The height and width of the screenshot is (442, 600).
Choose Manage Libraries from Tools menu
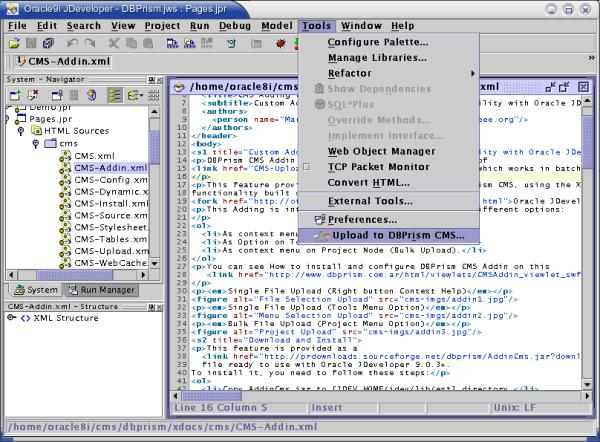389,58
